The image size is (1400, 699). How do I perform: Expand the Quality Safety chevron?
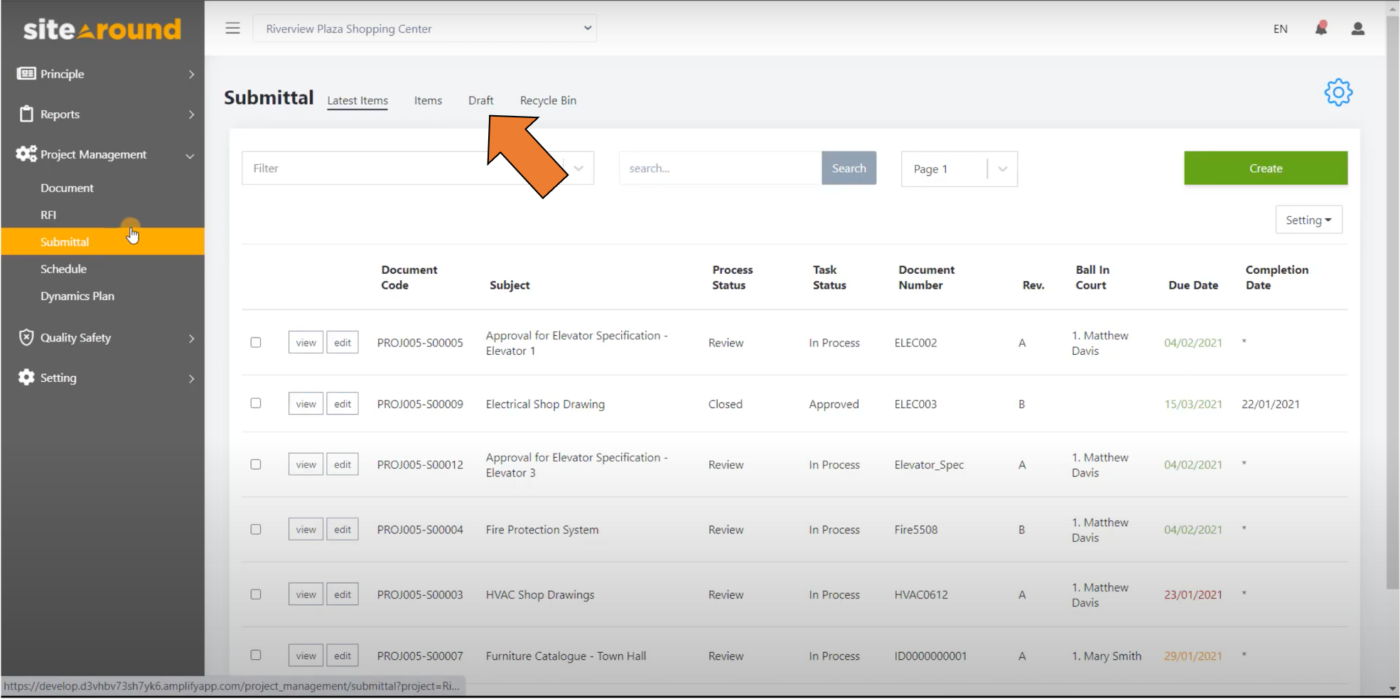pos(191,339)
